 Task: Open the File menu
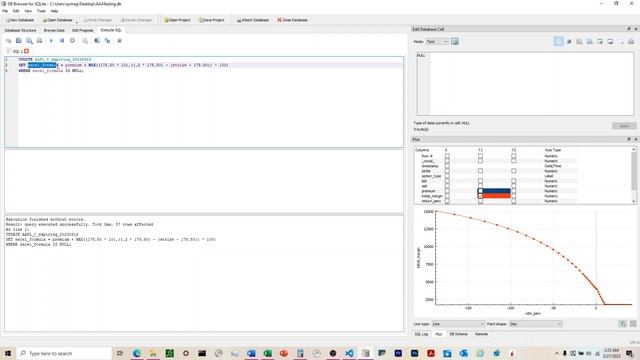pyautogui.click(x=5, y=11)
